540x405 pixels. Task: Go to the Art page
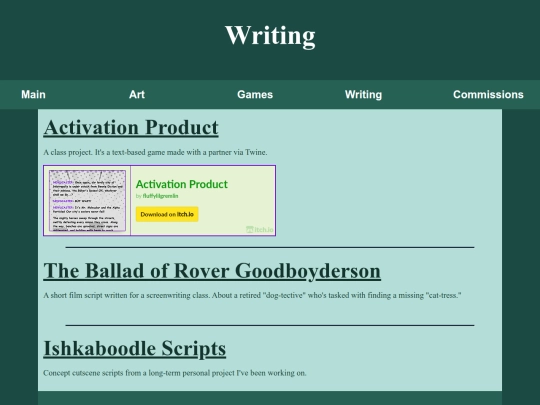[137, 94]
